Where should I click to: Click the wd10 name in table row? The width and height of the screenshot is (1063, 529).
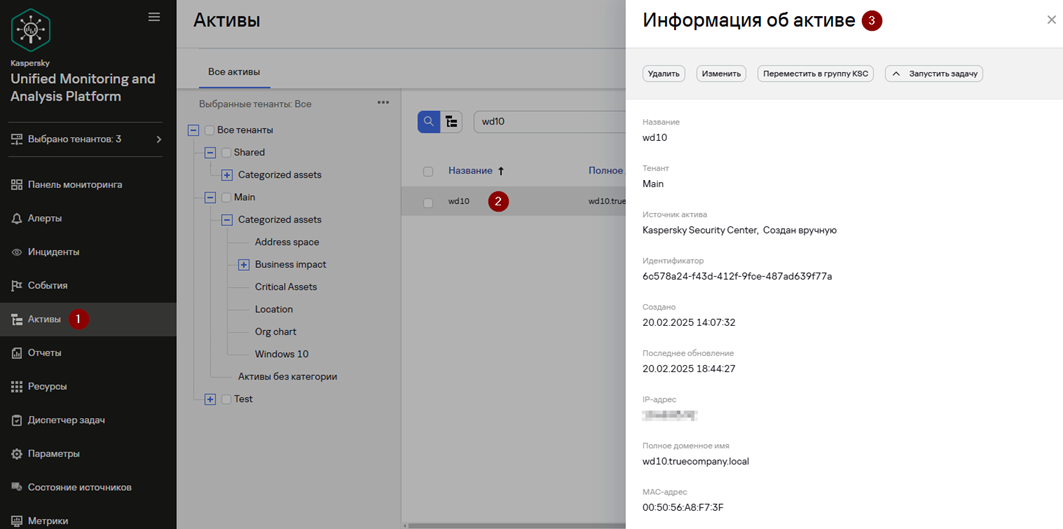458,201
